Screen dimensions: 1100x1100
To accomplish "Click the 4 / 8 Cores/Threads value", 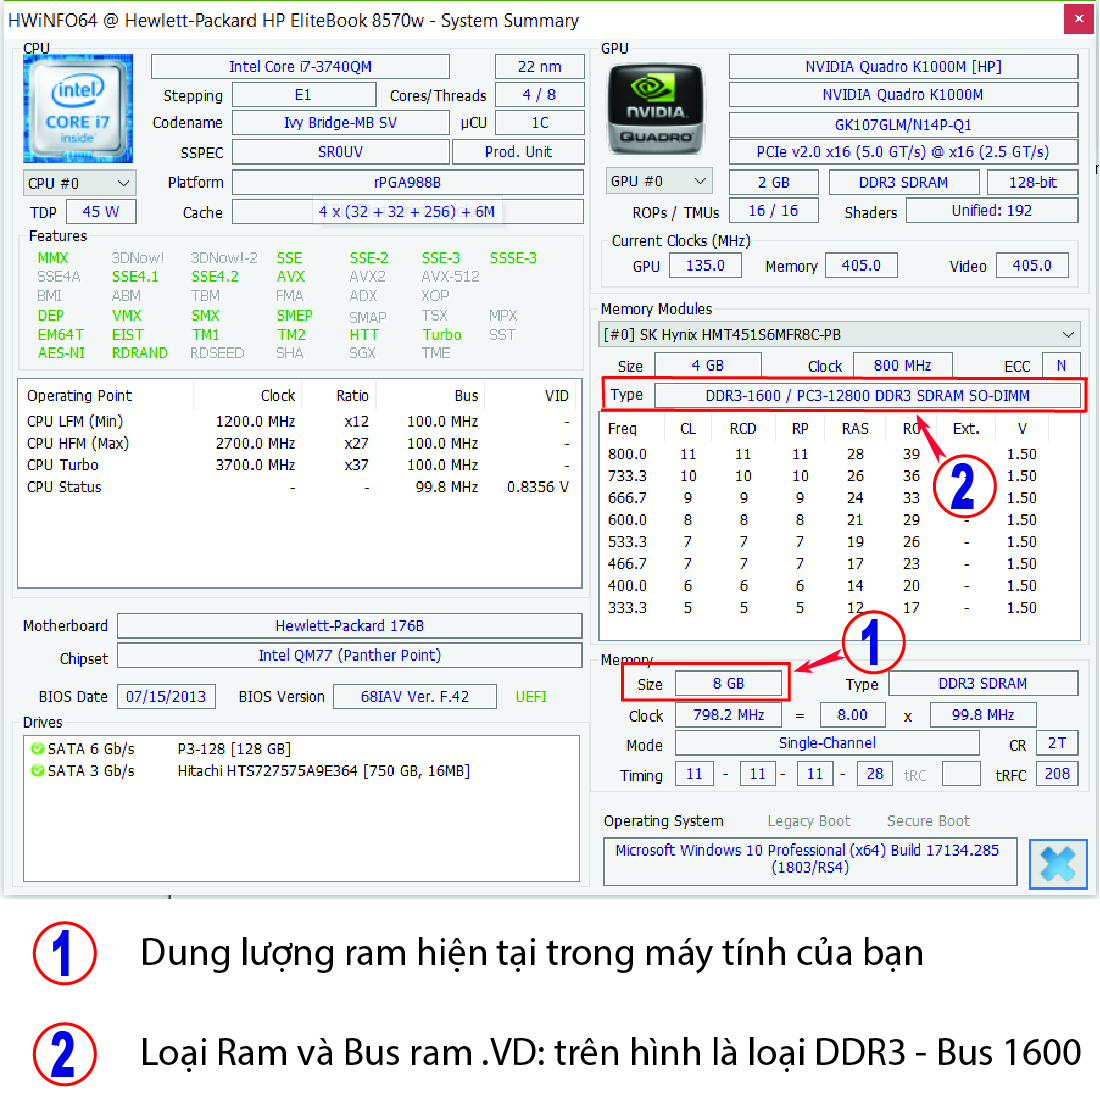I will pyautogui.click(x=539, y=95).
